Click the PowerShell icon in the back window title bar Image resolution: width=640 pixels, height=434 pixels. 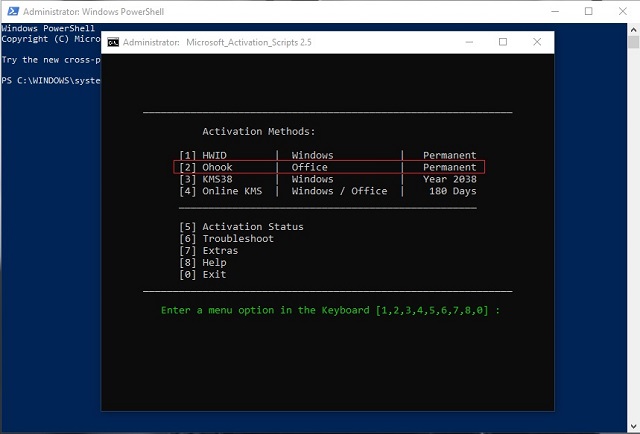click(13, 11)
